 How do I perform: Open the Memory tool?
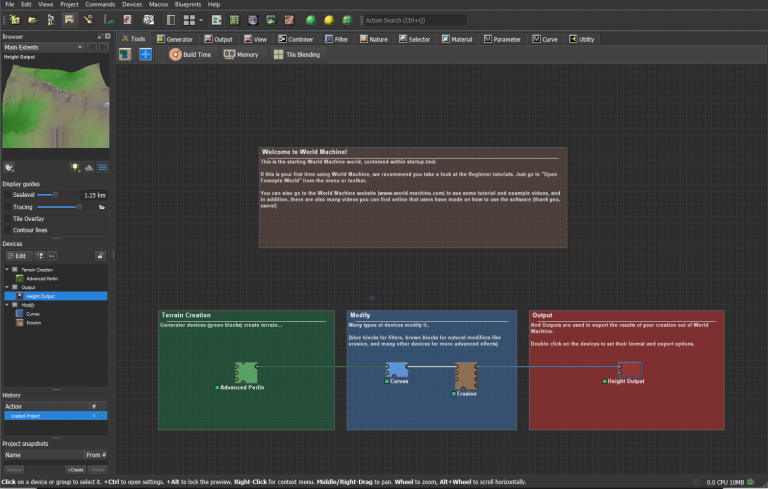[x=241, y=55]
